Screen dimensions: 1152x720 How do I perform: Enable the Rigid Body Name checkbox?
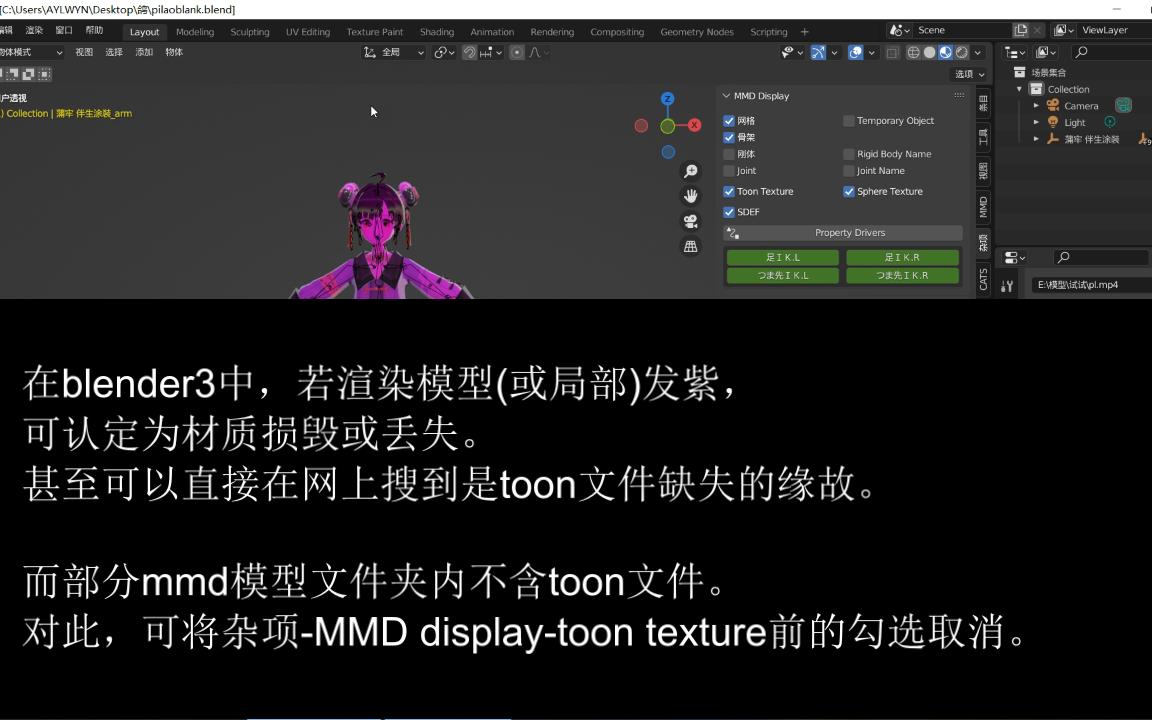click(x=849, y=153)
